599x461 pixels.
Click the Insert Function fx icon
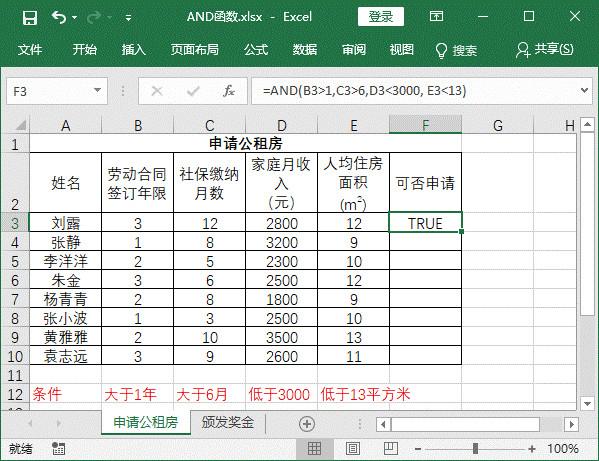pyautogui.click(x=228, y=91)
